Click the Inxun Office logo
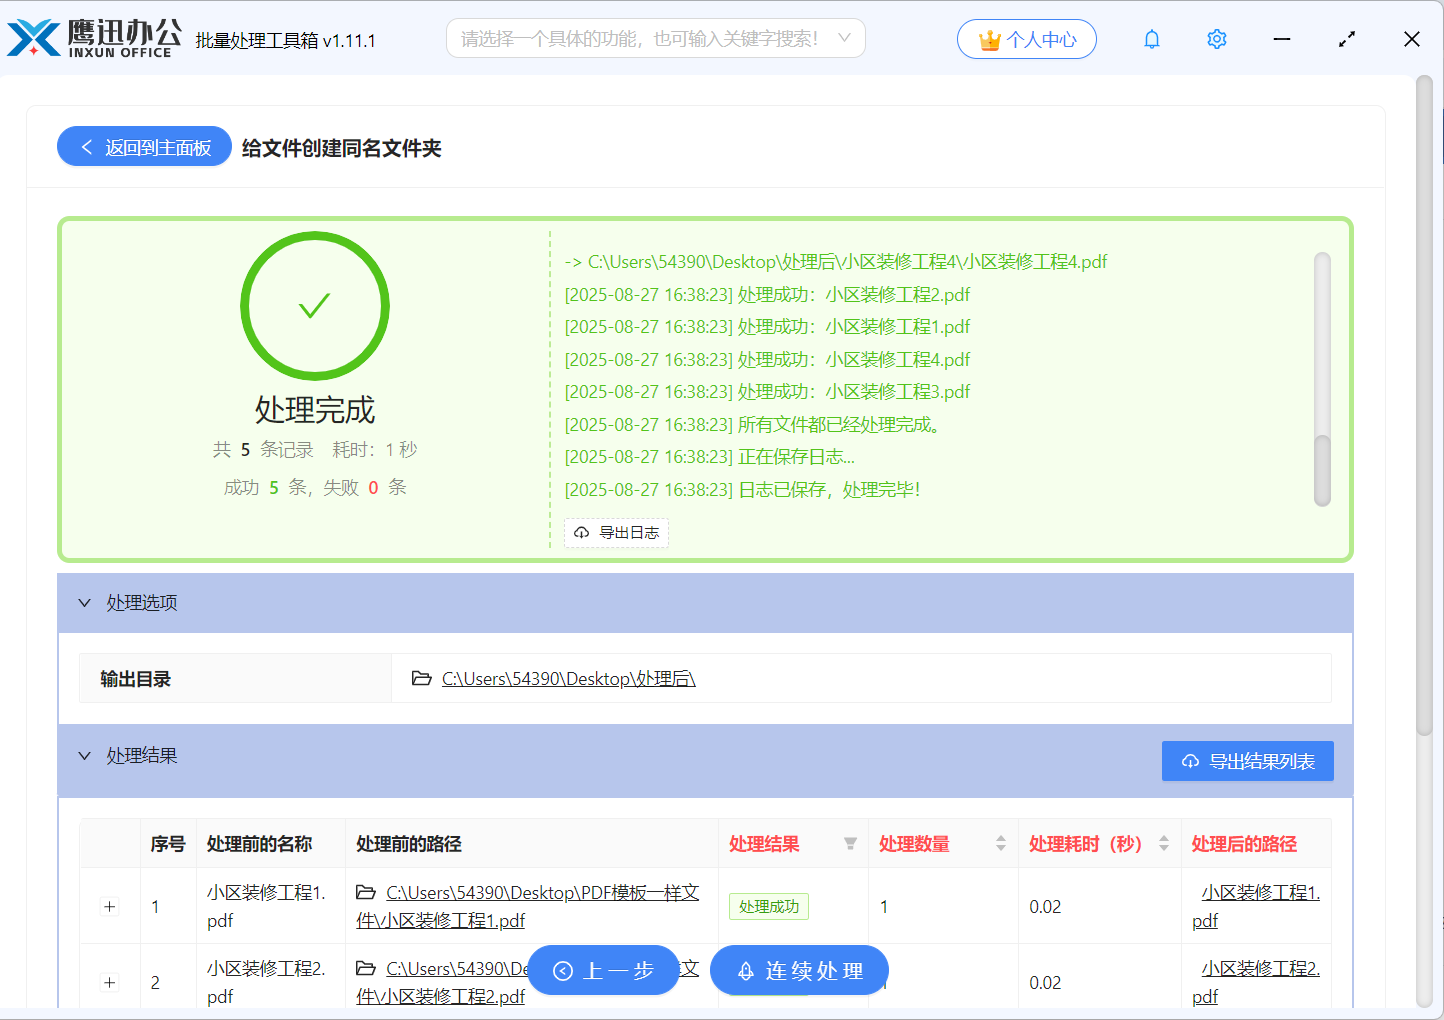 (x=95, y=38)
